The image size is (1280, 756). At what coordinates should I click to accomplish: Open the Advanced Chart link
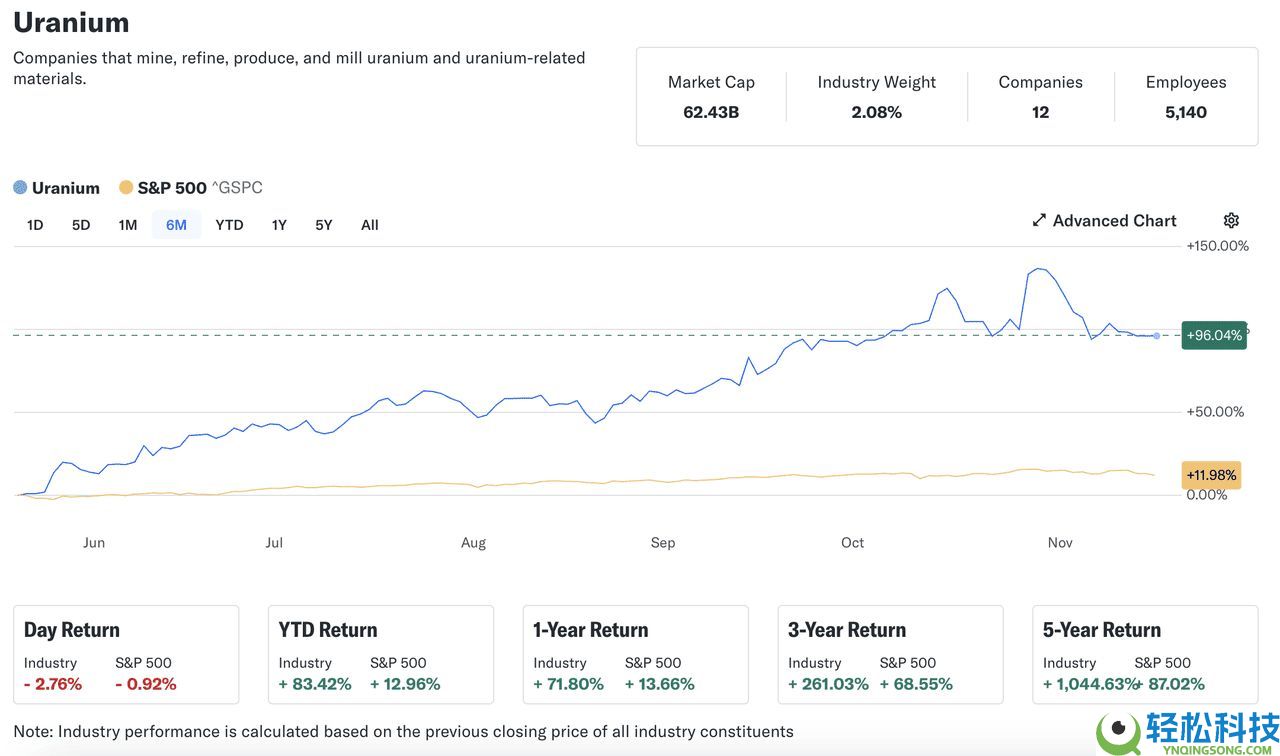coord(1114,221)
